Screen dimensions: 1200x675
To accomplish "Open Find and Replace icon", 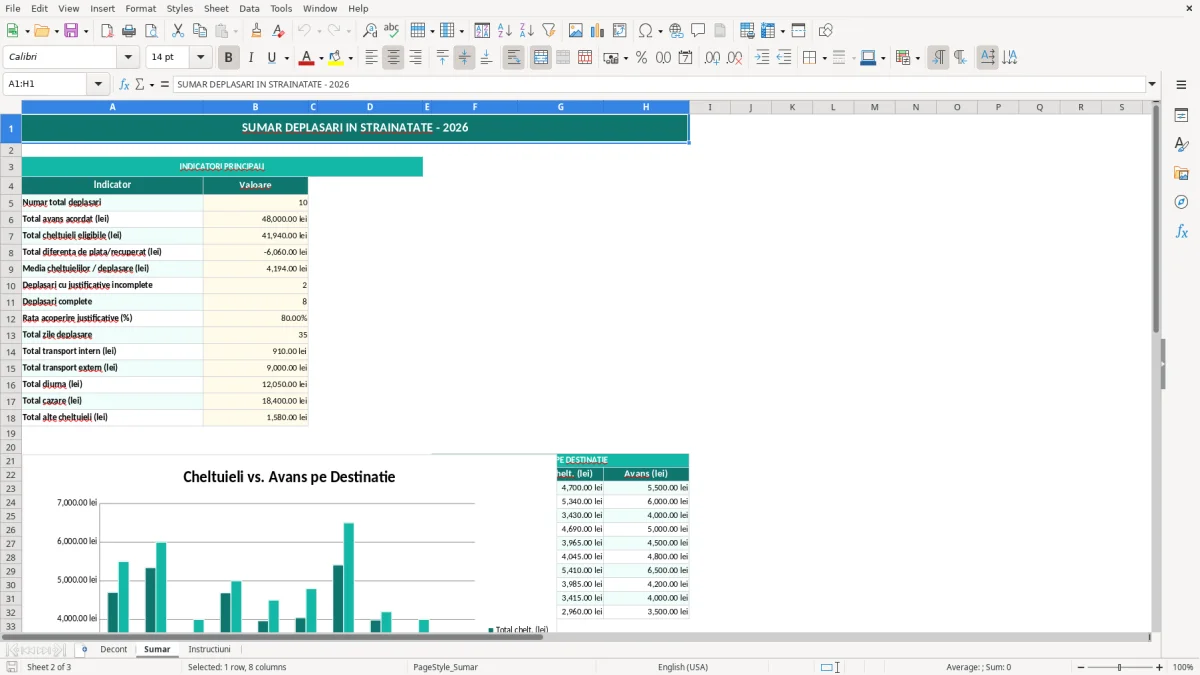I will tap(369, 31).
